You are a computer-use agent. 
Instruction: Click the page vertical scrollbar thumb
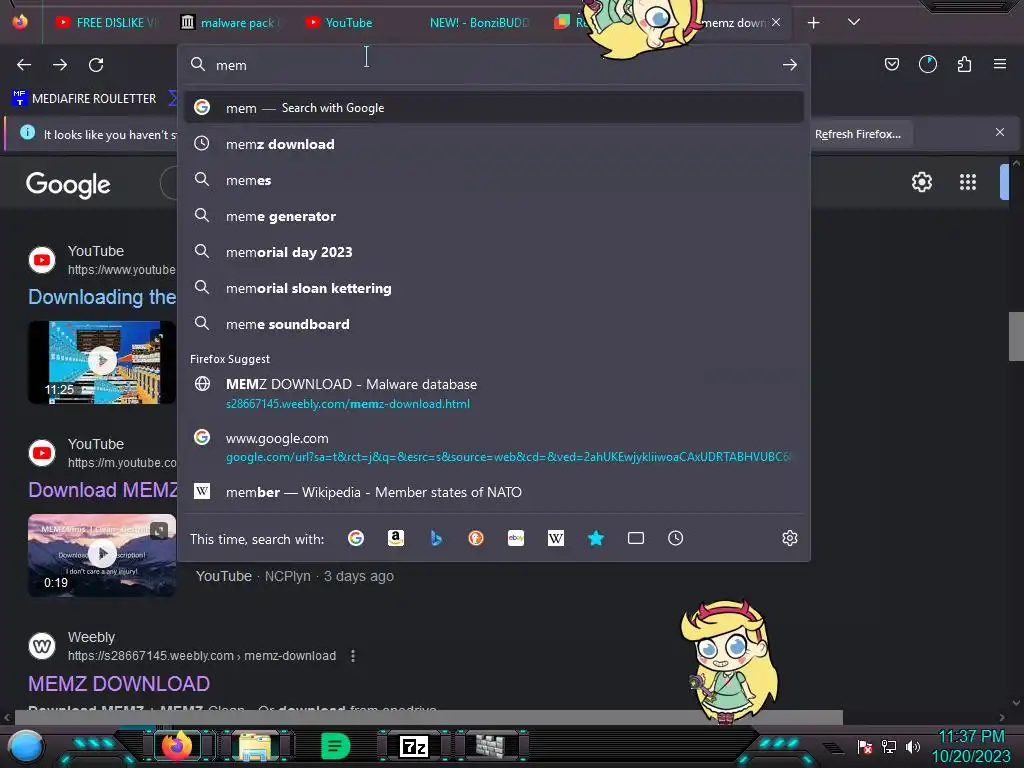(1016, 336)
